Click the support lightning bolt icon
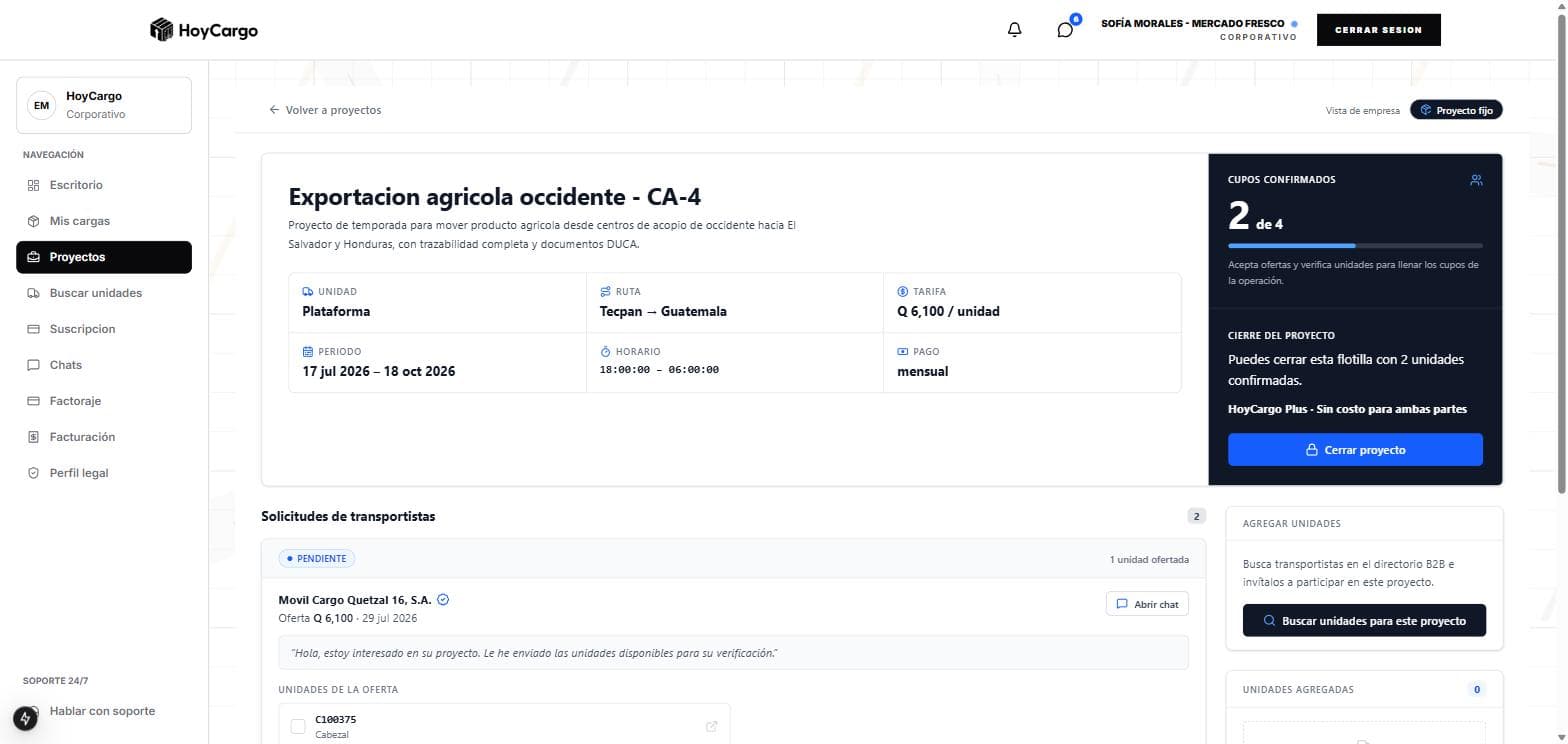Viewport: 1568px width, 744px height. coord(25,718)
